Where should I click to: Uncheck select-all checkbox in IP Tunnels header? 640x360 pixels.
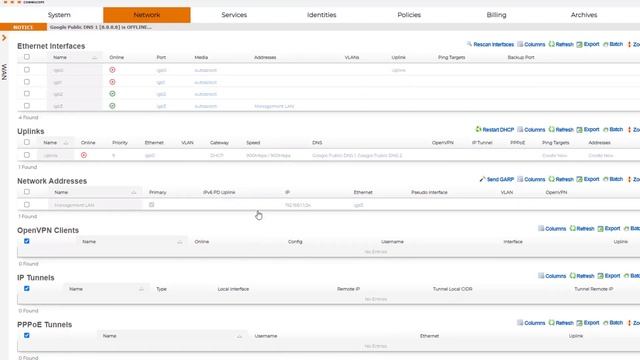coord(27,289)
